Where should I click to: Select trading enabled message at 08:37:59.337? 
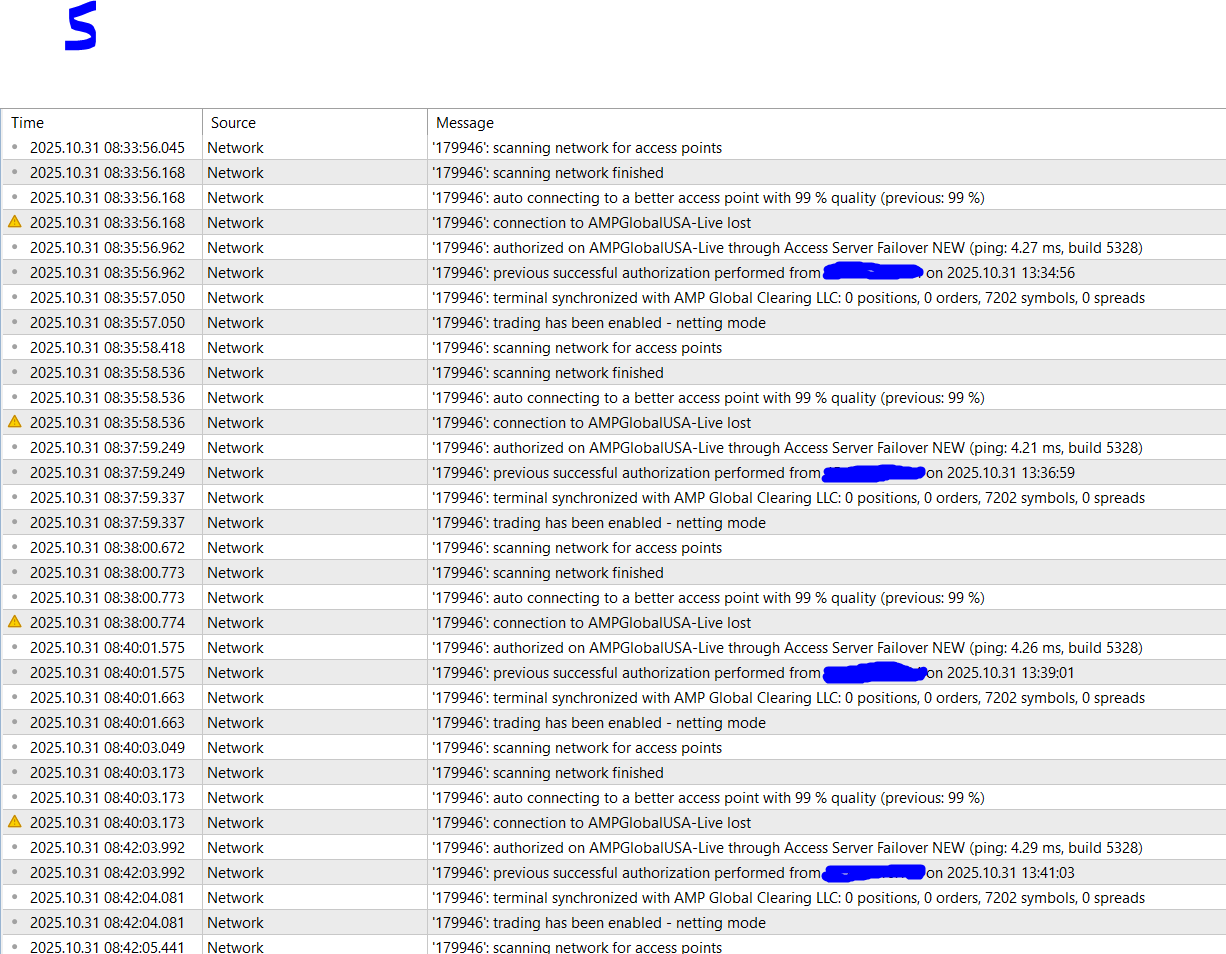598,523
